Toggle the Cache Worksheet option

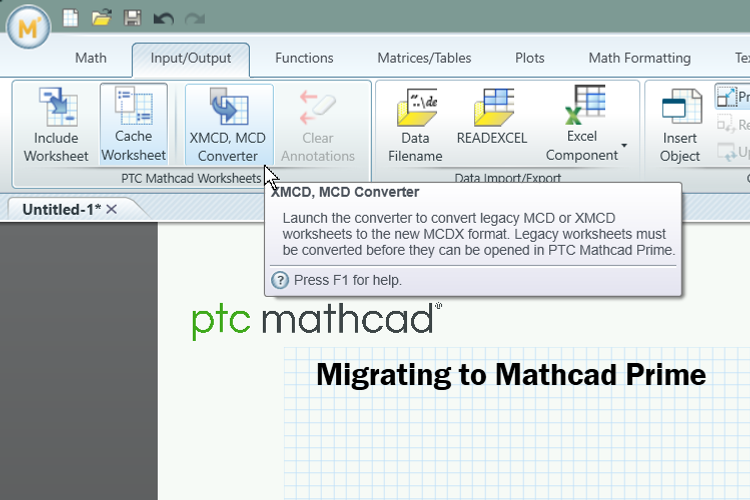(134, 125)
